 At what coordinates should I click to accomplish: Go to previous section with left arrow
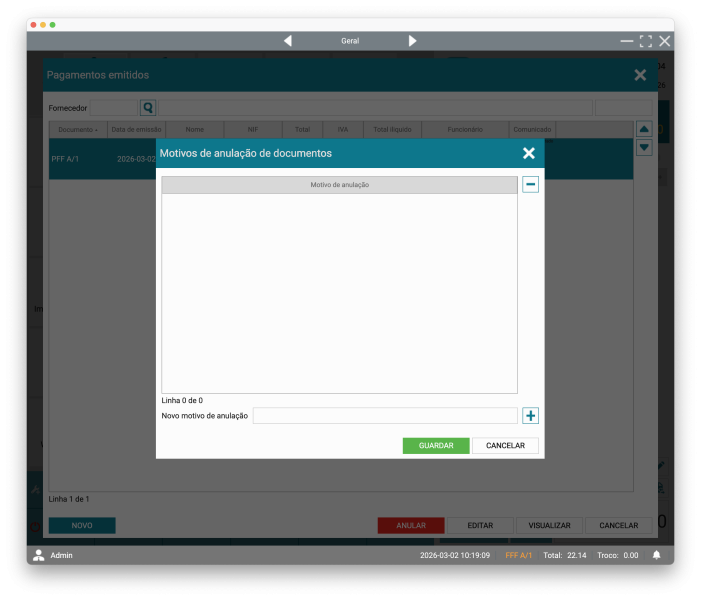click(288, 41)
